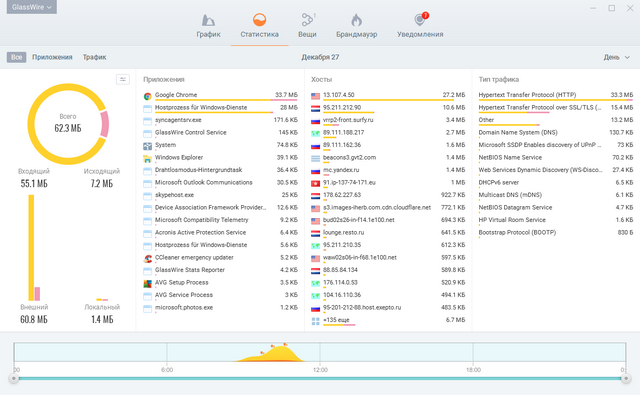Click the AVG Service Process icon
The width and height of the screenshot is (640, 395).
[148, 296]
